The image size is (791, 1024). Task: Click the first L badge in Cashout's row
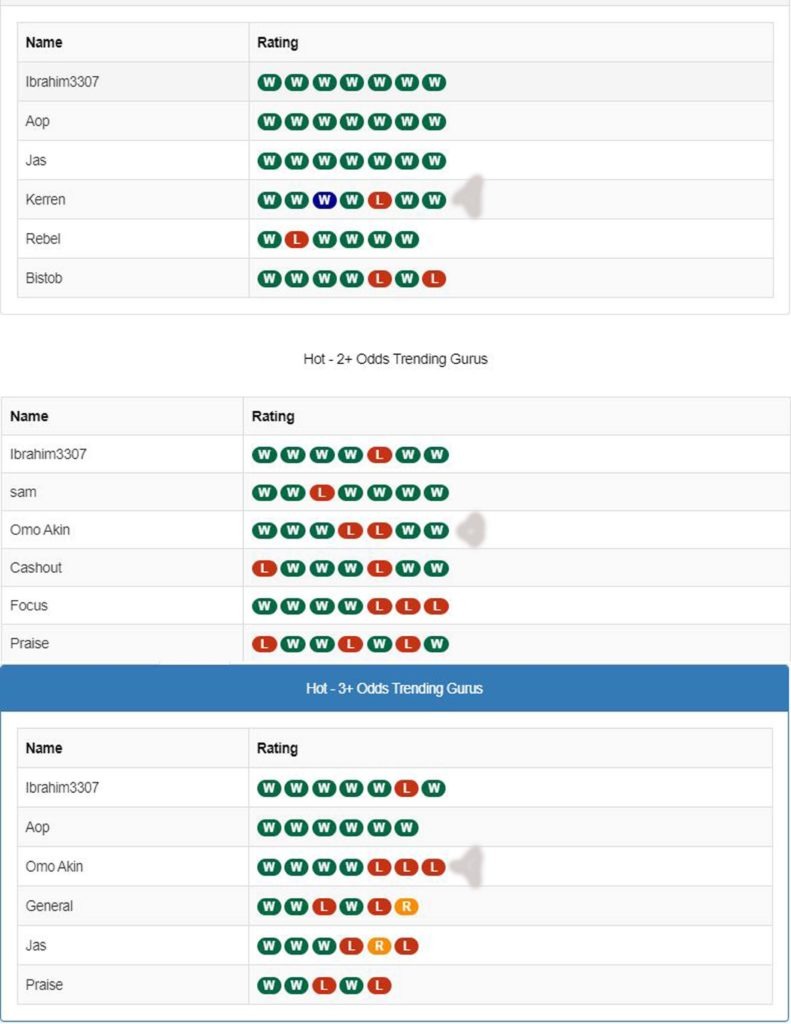(264, 568)
